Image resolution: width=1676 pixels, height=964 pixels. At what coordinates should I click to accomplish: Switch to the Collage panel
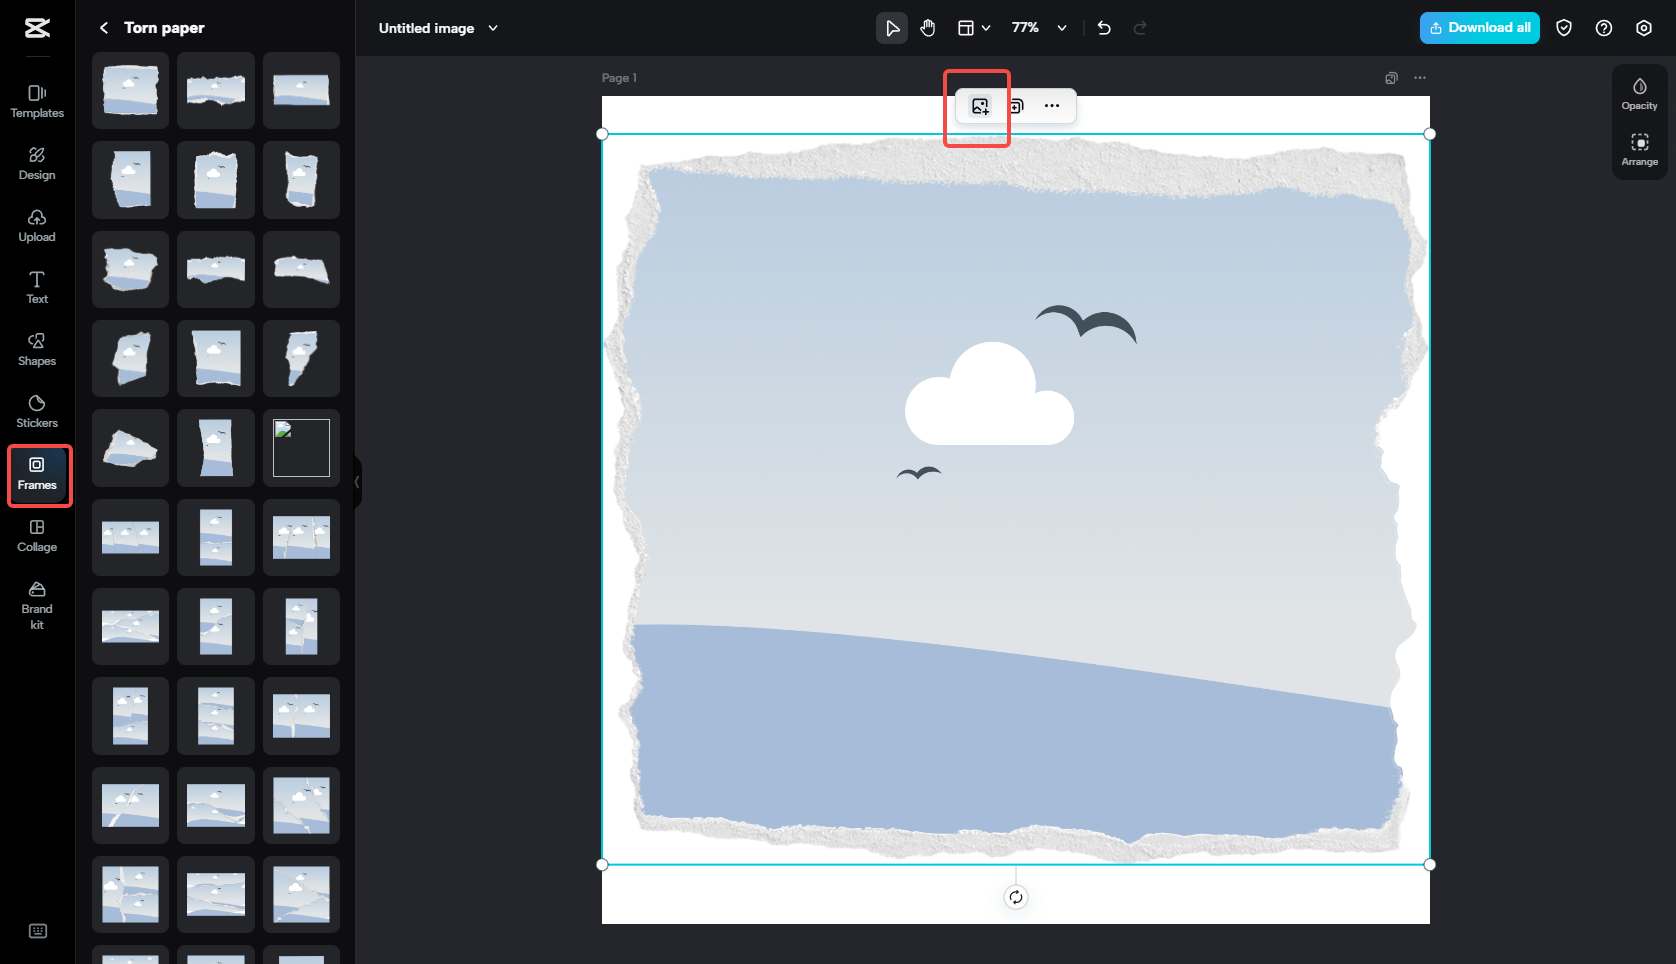37,534
